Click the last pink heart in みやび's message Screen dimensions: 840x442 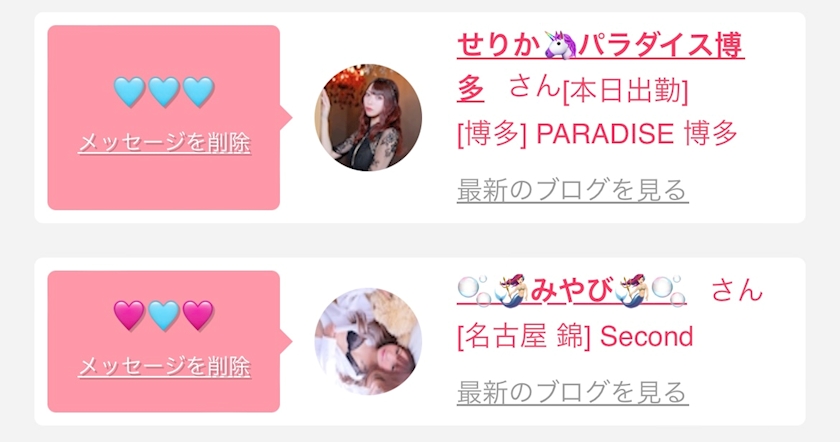(198, 314)
